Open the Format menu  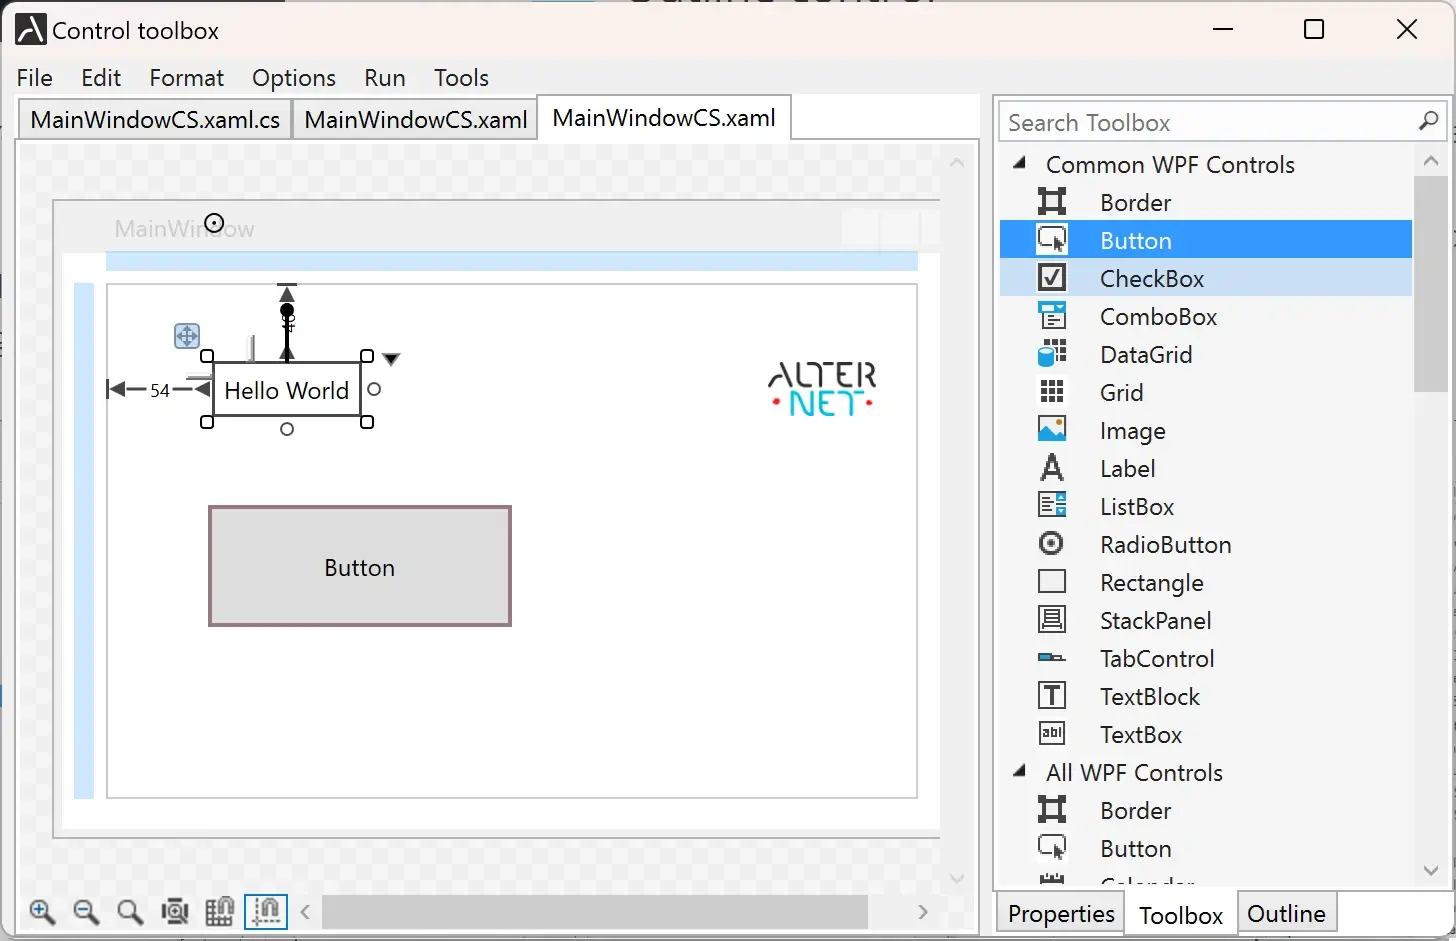click(x=186, y=78)
